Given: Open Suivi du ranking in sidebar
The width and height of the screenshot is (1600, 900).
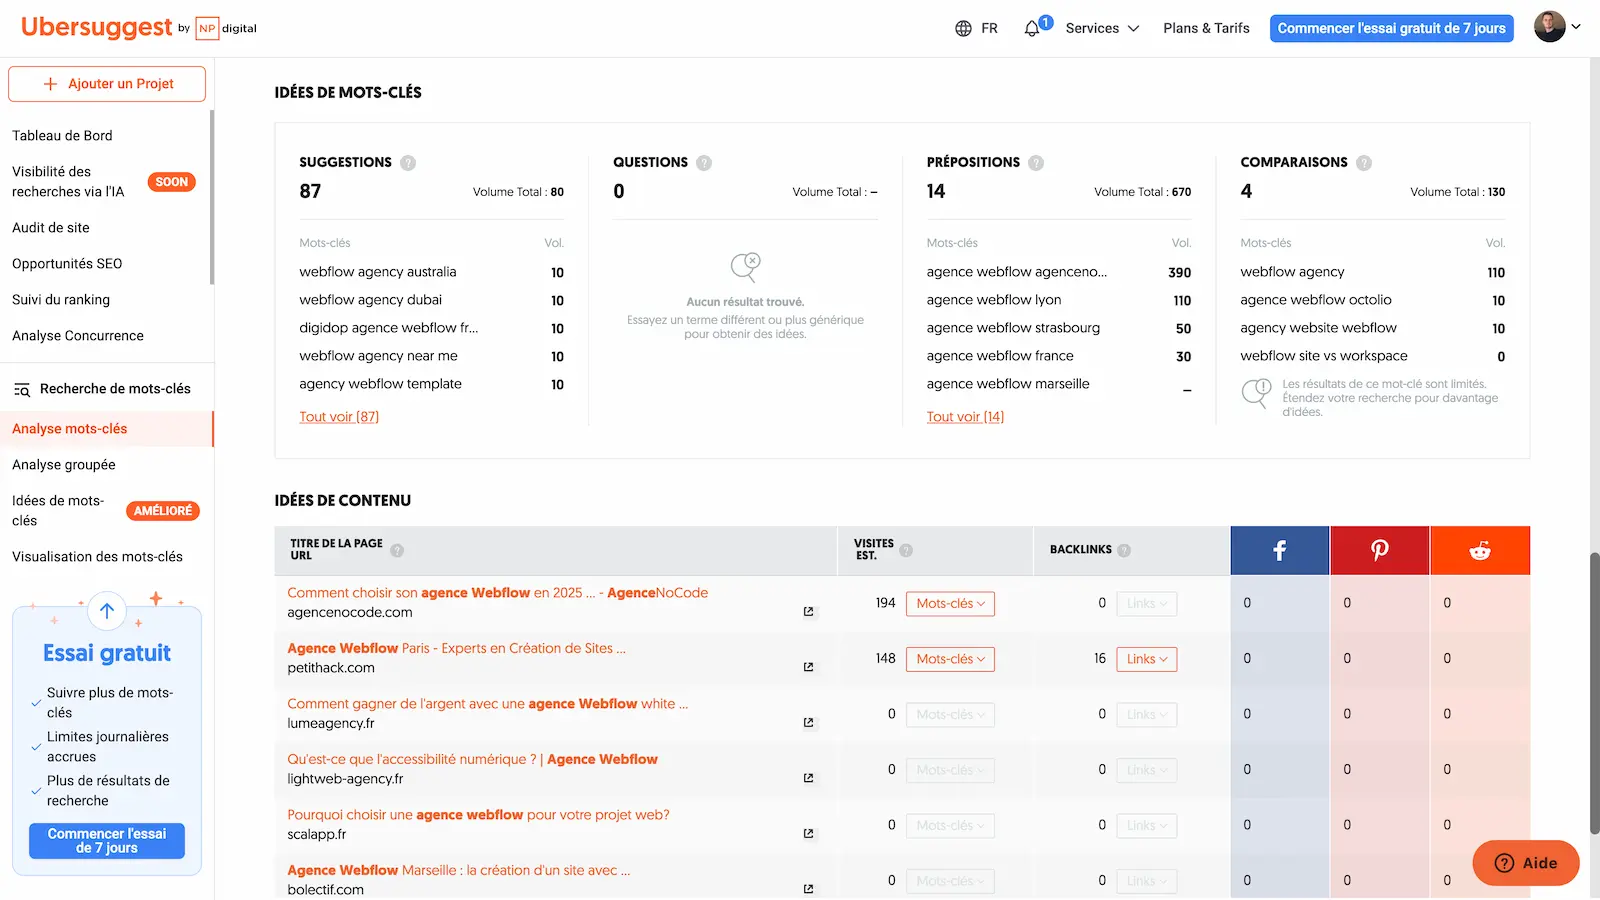Looking at the screenshot, I should [61, 300].
